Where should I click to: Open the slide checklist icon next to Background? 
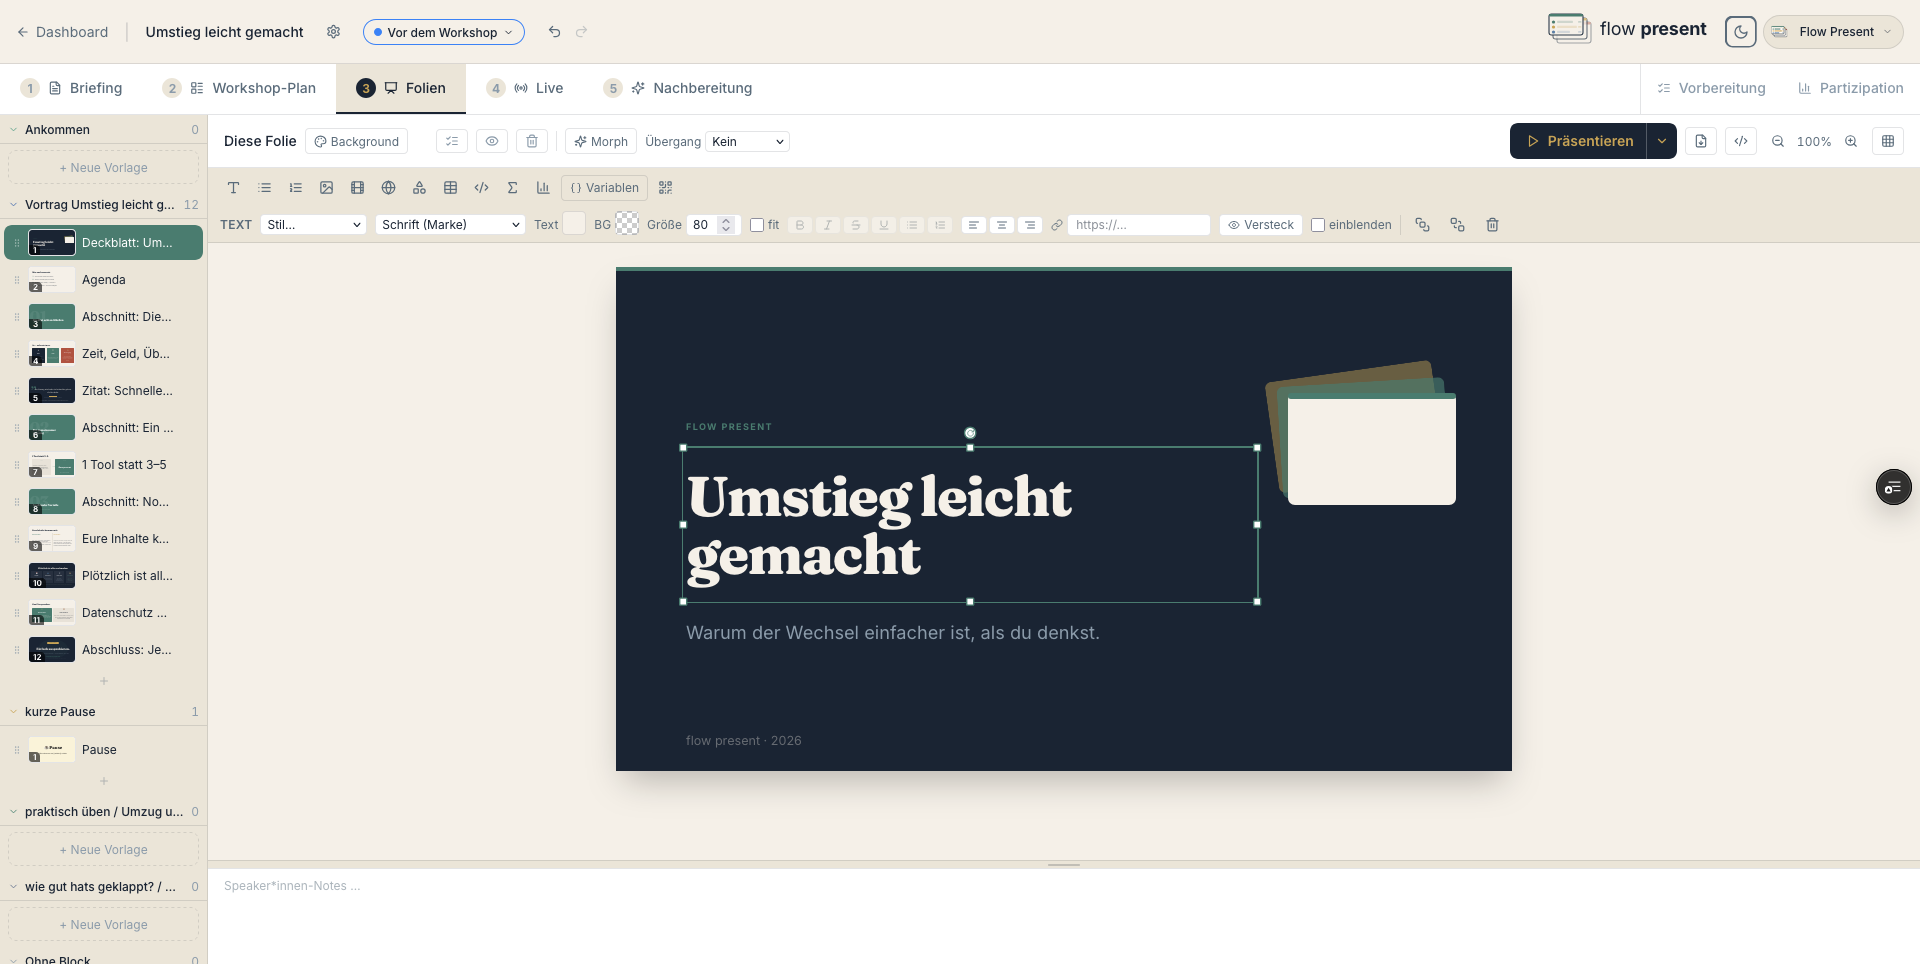click(452, 142)
